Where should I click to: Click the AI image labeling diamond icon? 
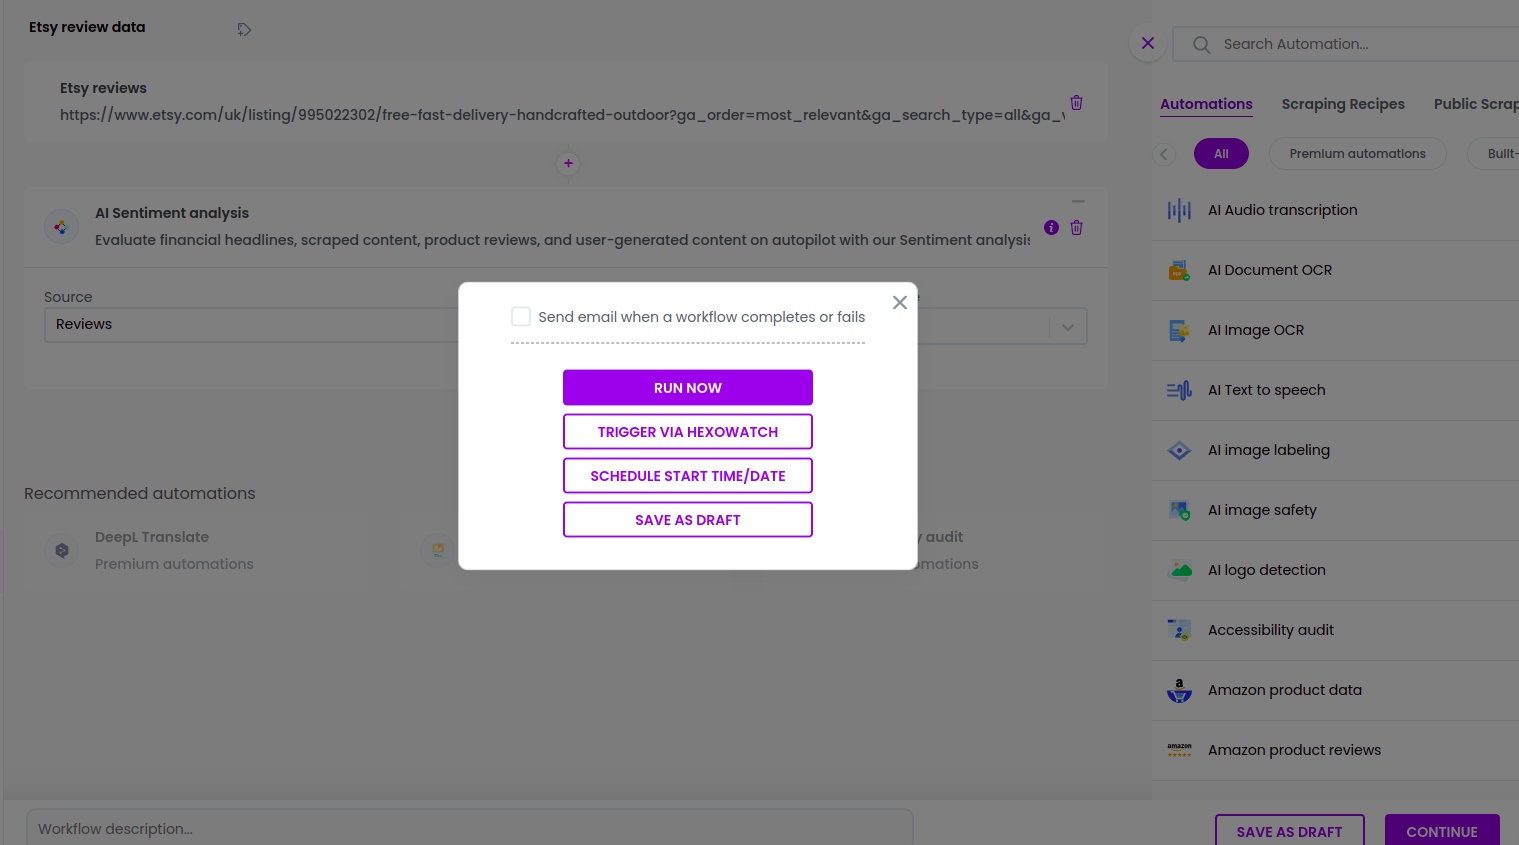(x=1179, y=450)
